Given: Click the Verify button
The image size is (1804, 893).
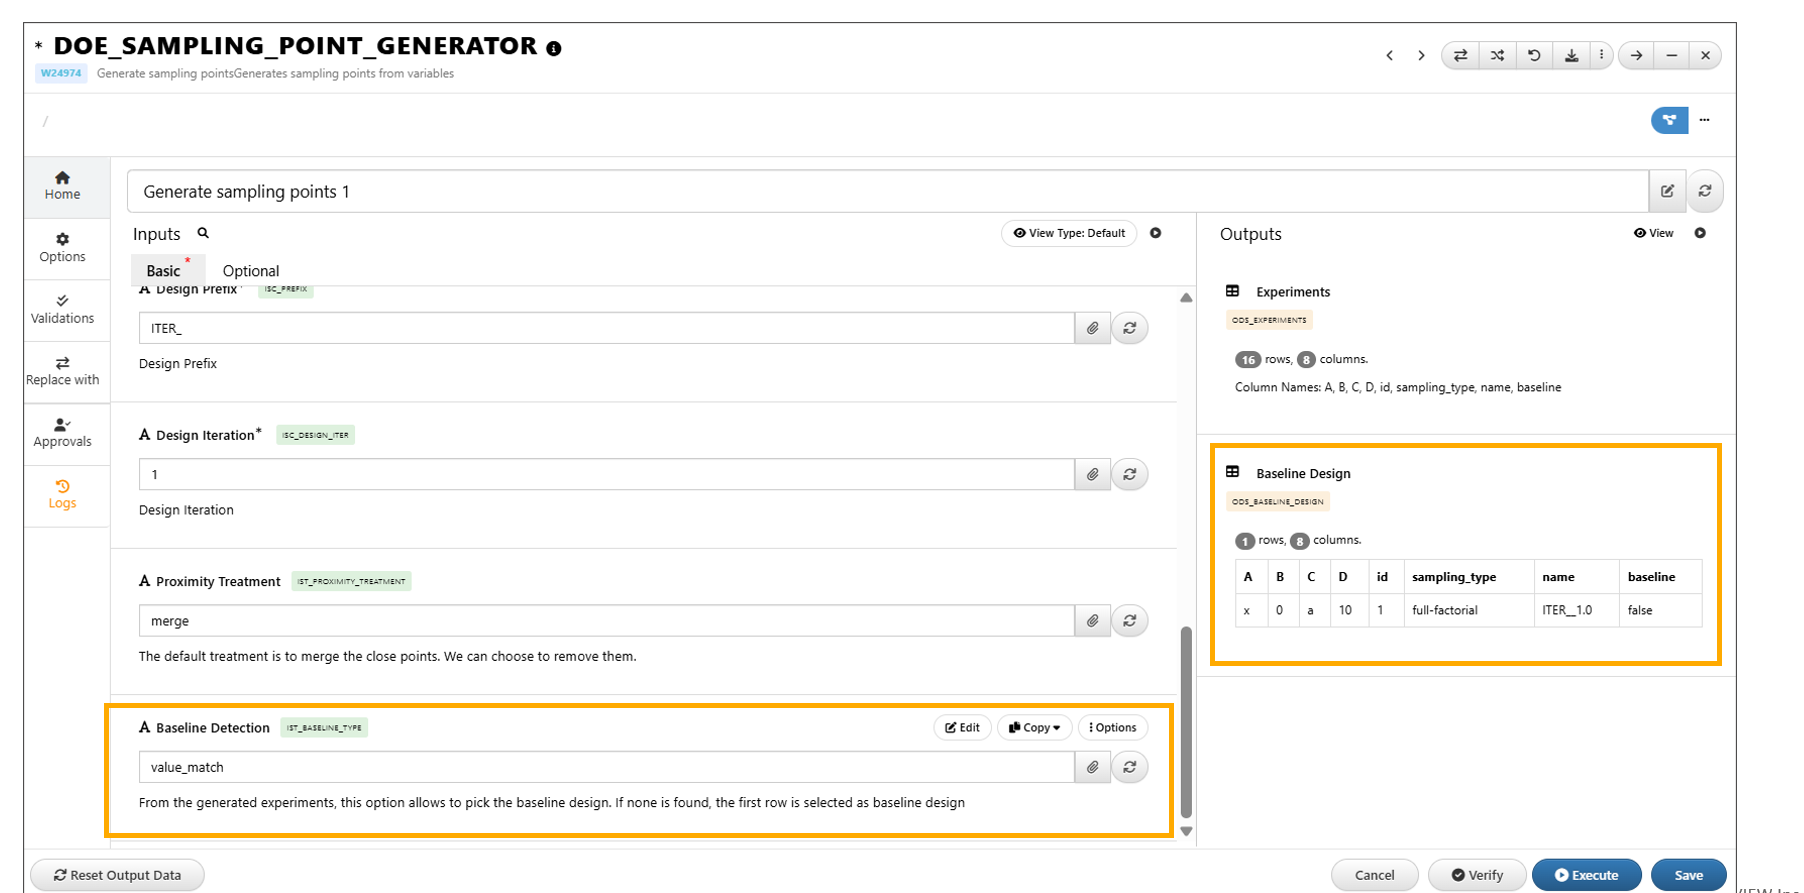Looking at the screenshot, I should pos(1476,875).
